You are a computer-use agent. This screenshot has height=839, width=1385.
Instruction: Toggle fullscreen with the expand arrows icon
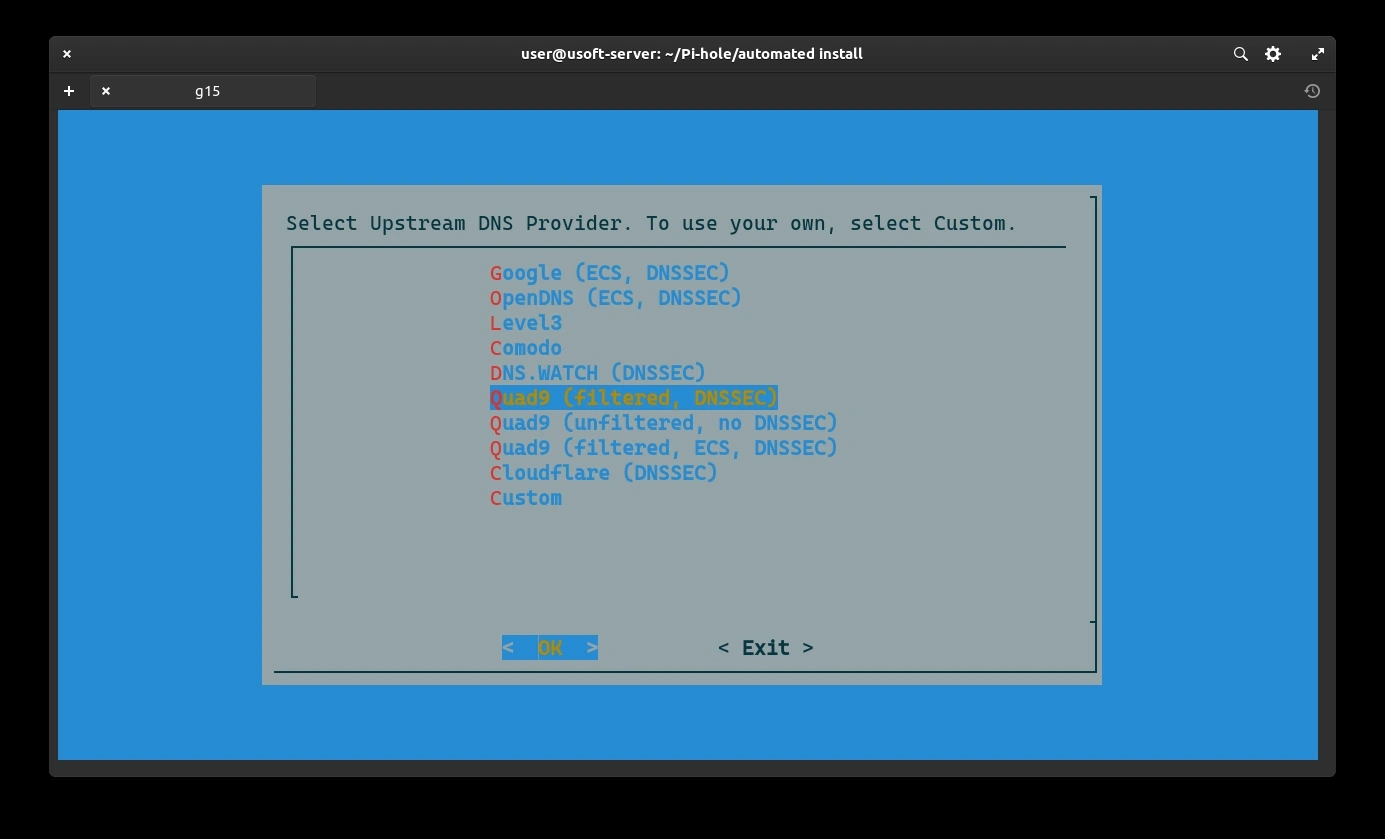click(1318, 54)
